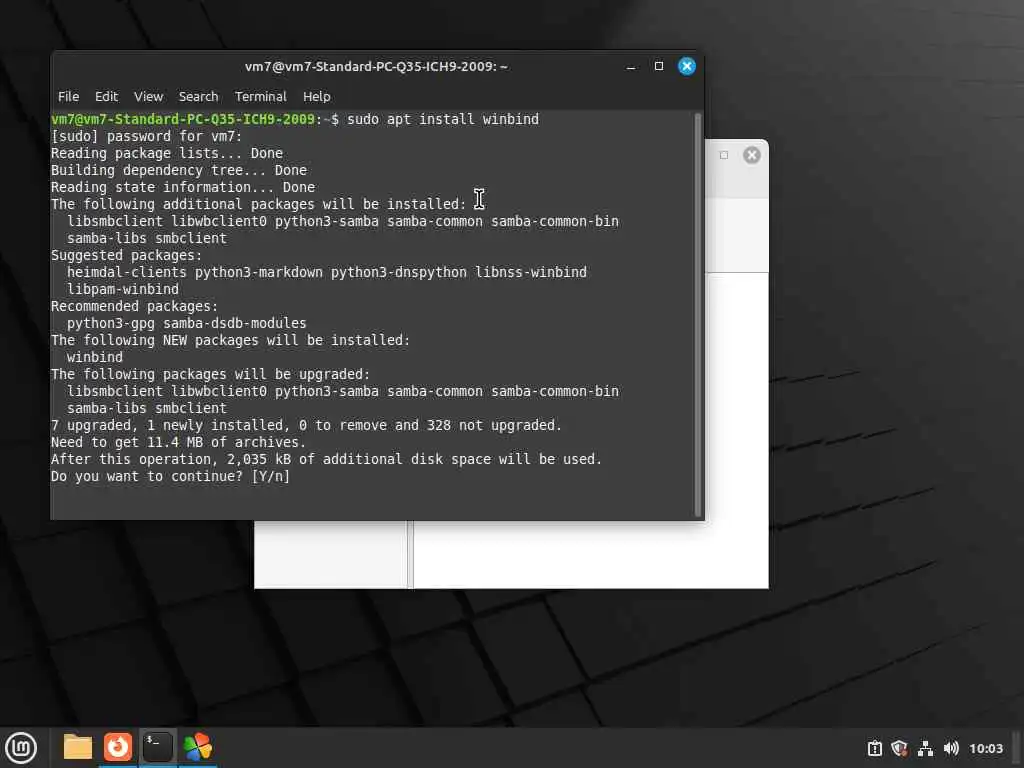Open the View menu in terminal
The image size is (1024, 768).
pos(148,97)
